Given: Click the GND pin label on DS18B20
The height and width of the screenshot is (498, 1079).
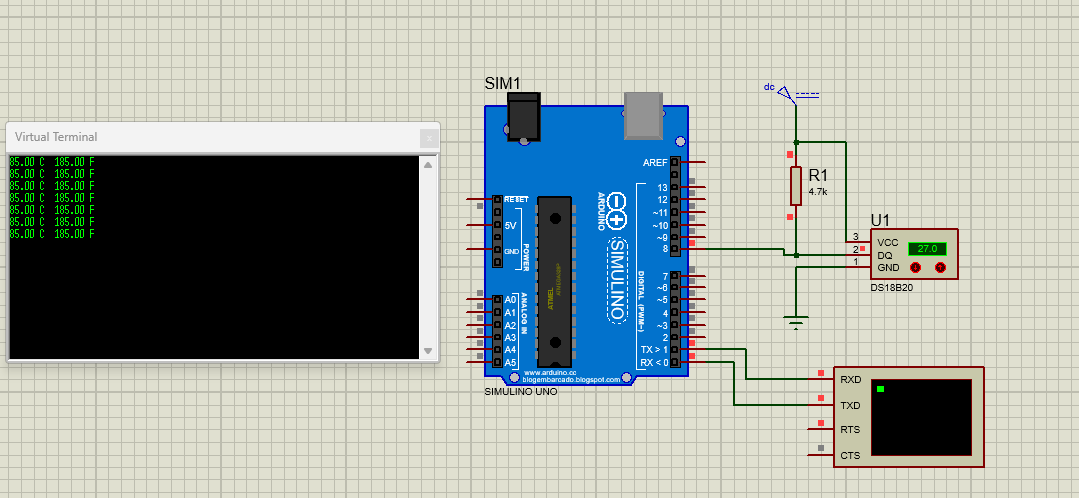Looking at the screenshot, I should [x=888, y=268].
